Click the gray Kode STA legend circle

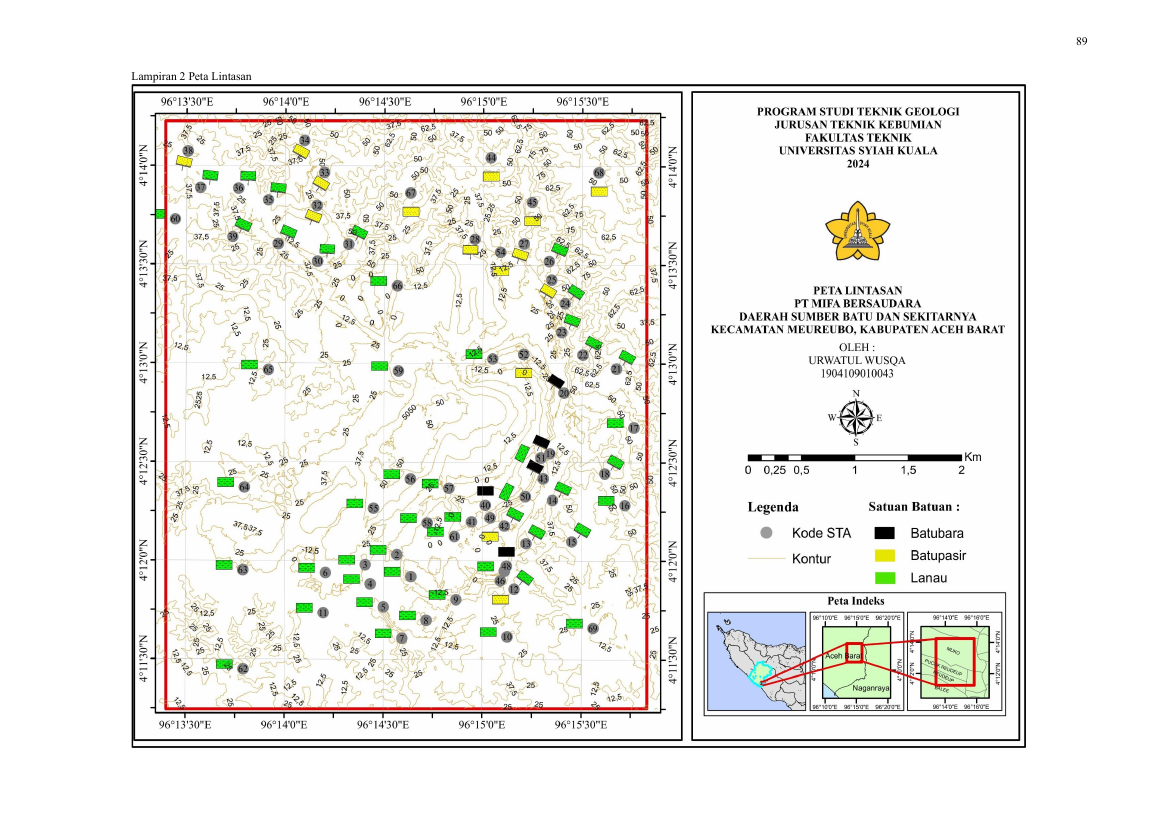click(767, 533)
